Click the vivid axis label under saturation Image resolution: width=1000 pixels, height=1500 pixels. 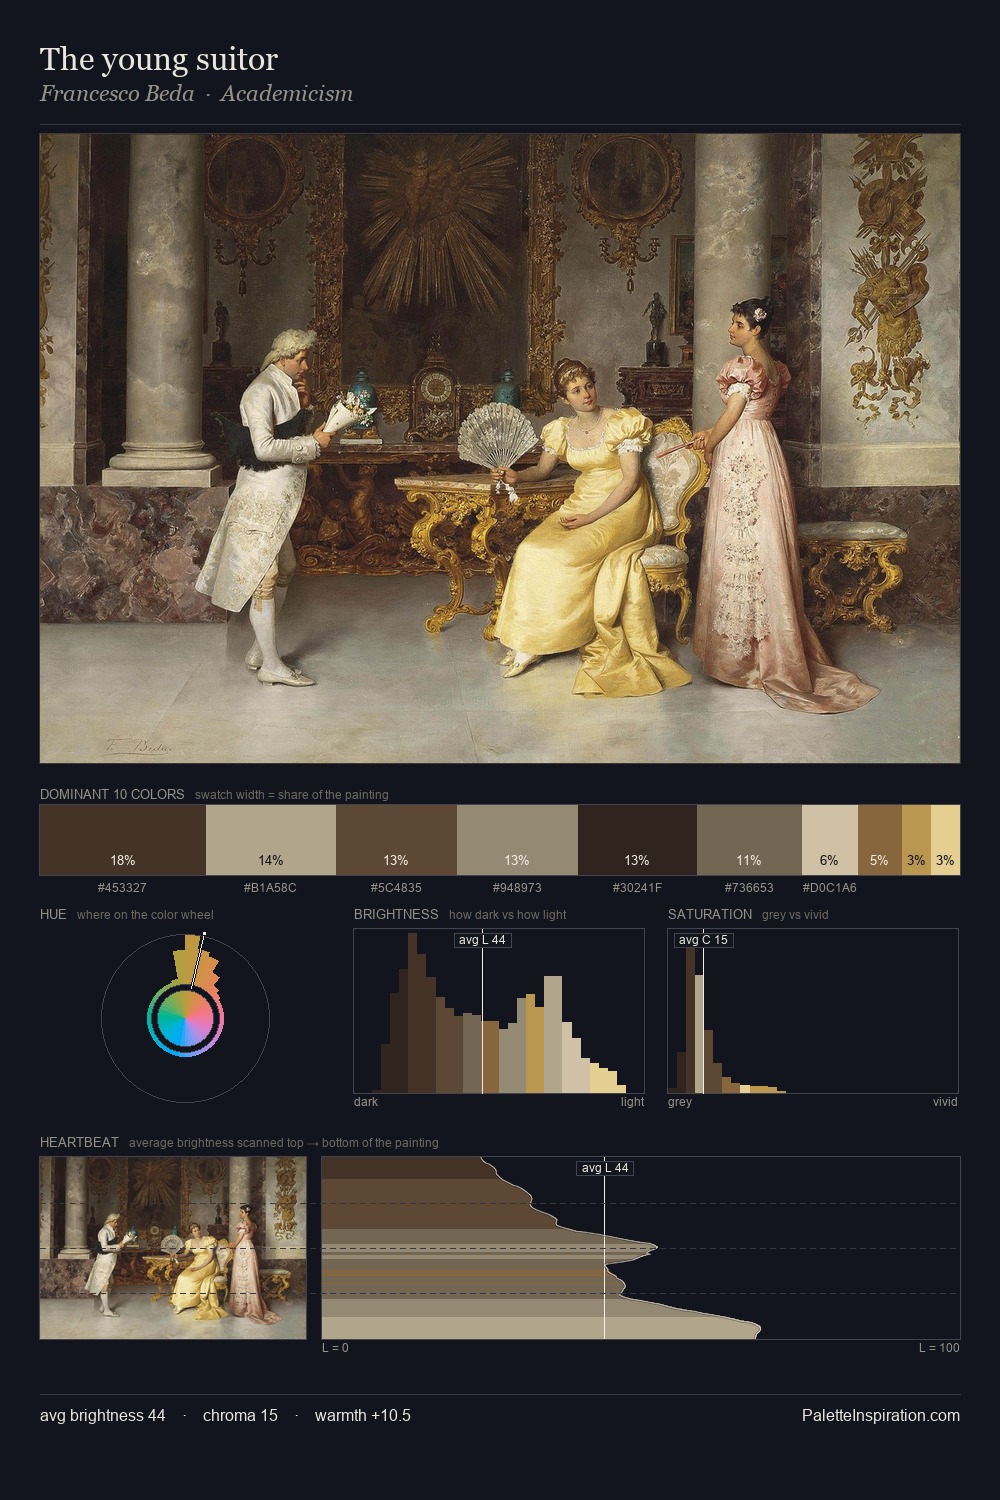(x=945, y=1102)
